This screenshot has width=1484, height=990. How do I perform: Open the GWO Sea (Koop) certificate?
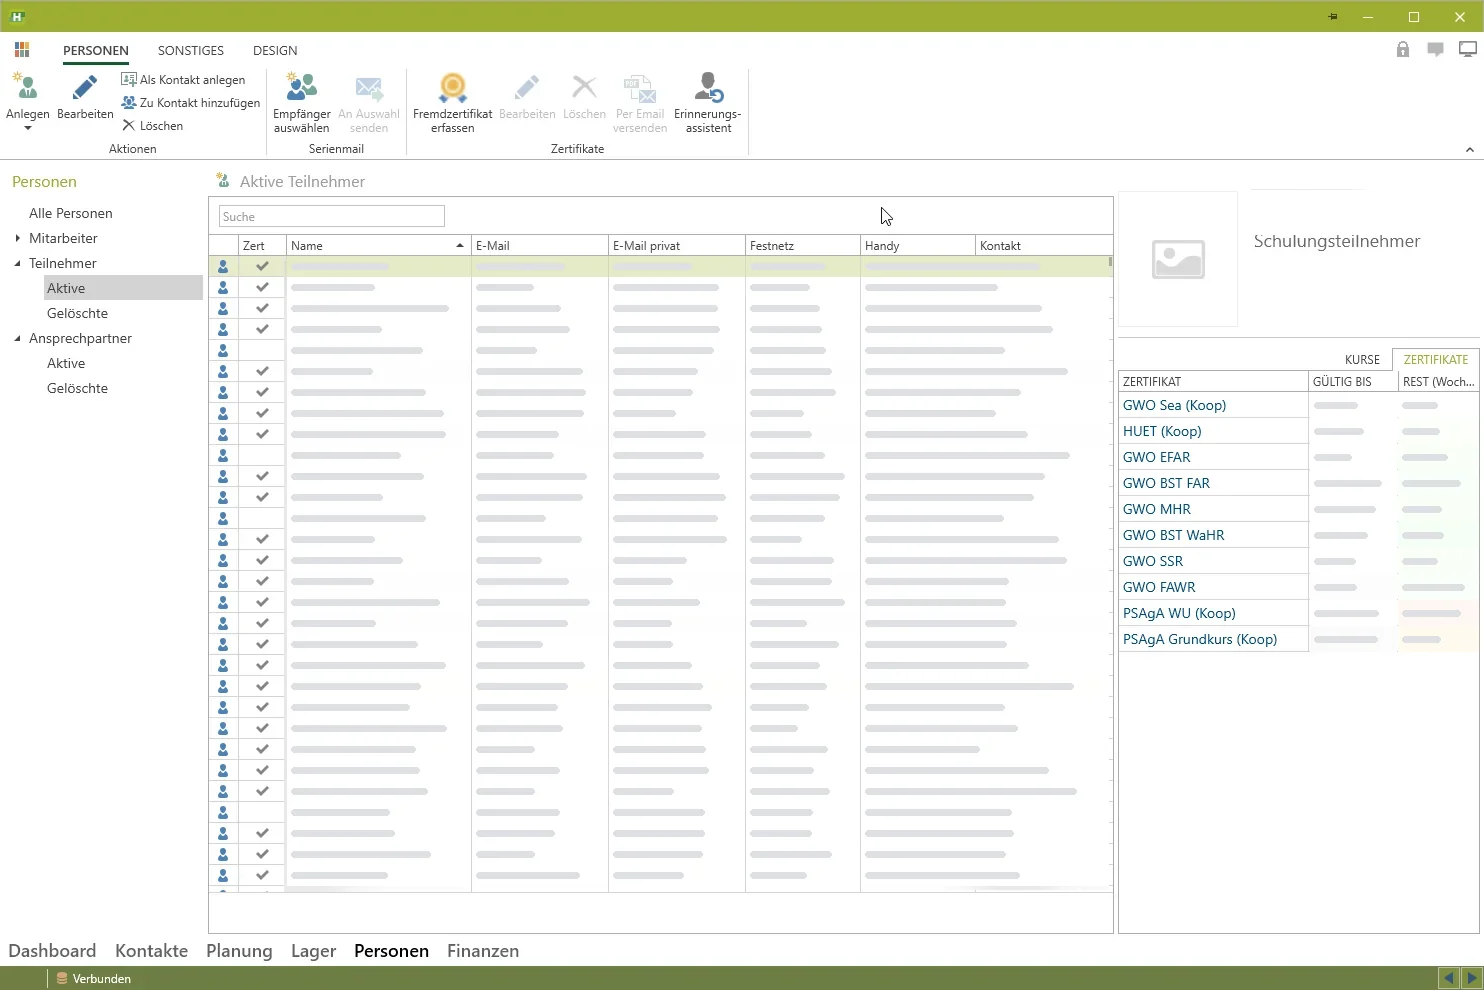[x=1174, y=405]
